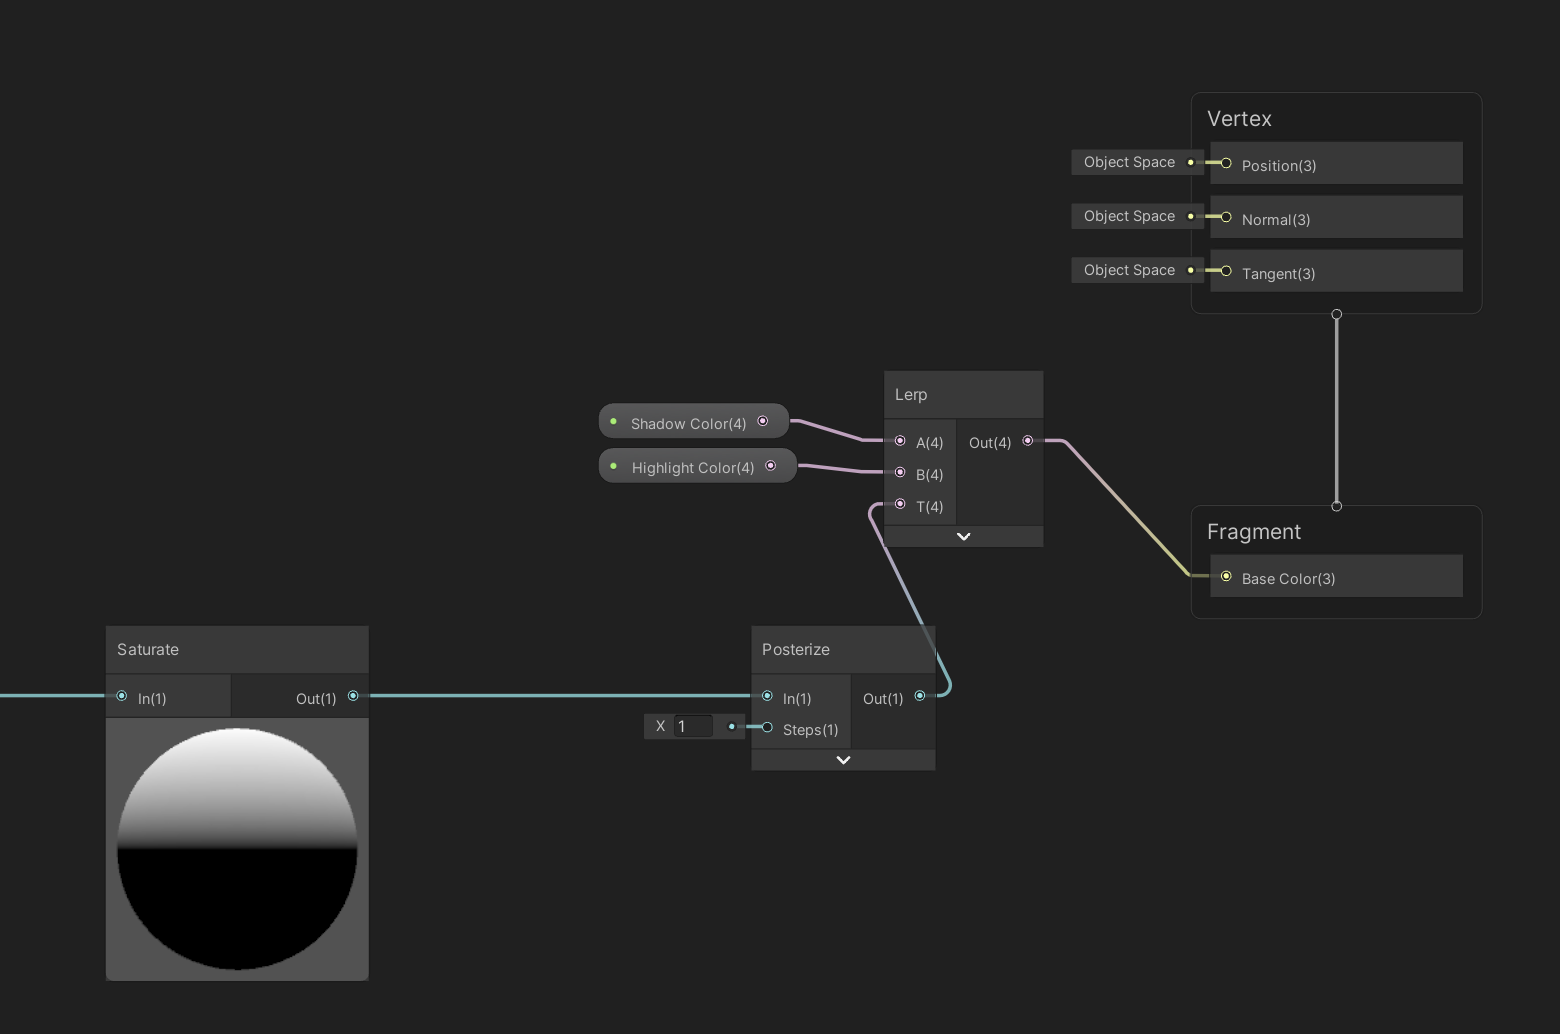Click the Out(1) port on Saturate node
The height and width of the screenshot is (1034, 1560).
pos(353,696)
